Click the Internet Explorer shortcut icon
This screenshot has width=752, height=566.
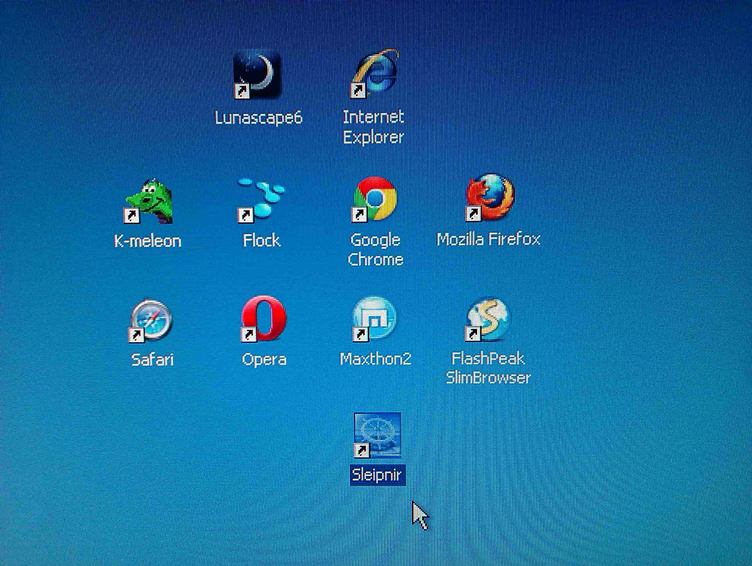pos(375,73)
